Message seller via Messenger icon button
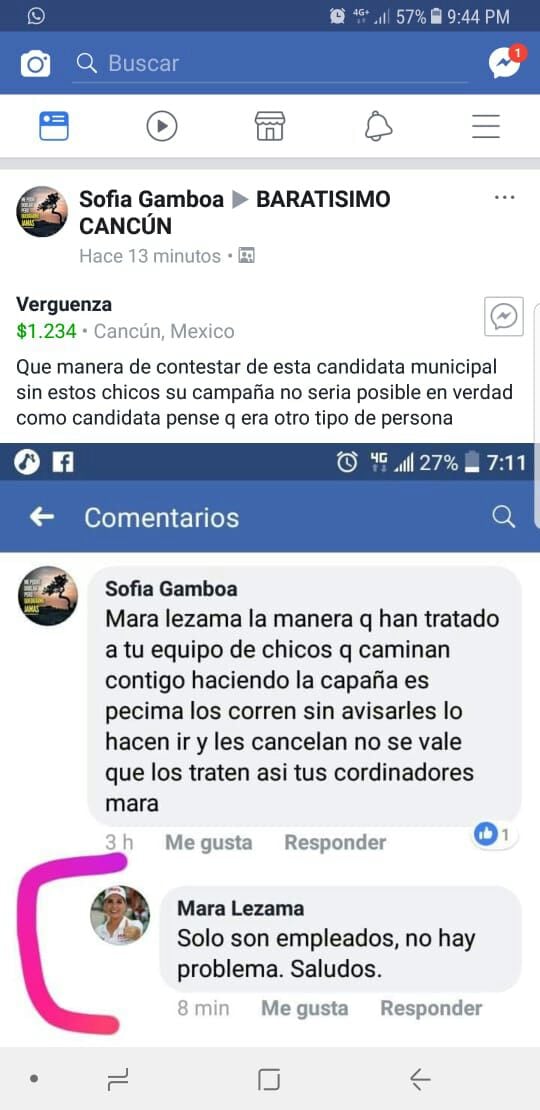Image resolution: width=540 pixels, height=1110 pixels. 504,316
